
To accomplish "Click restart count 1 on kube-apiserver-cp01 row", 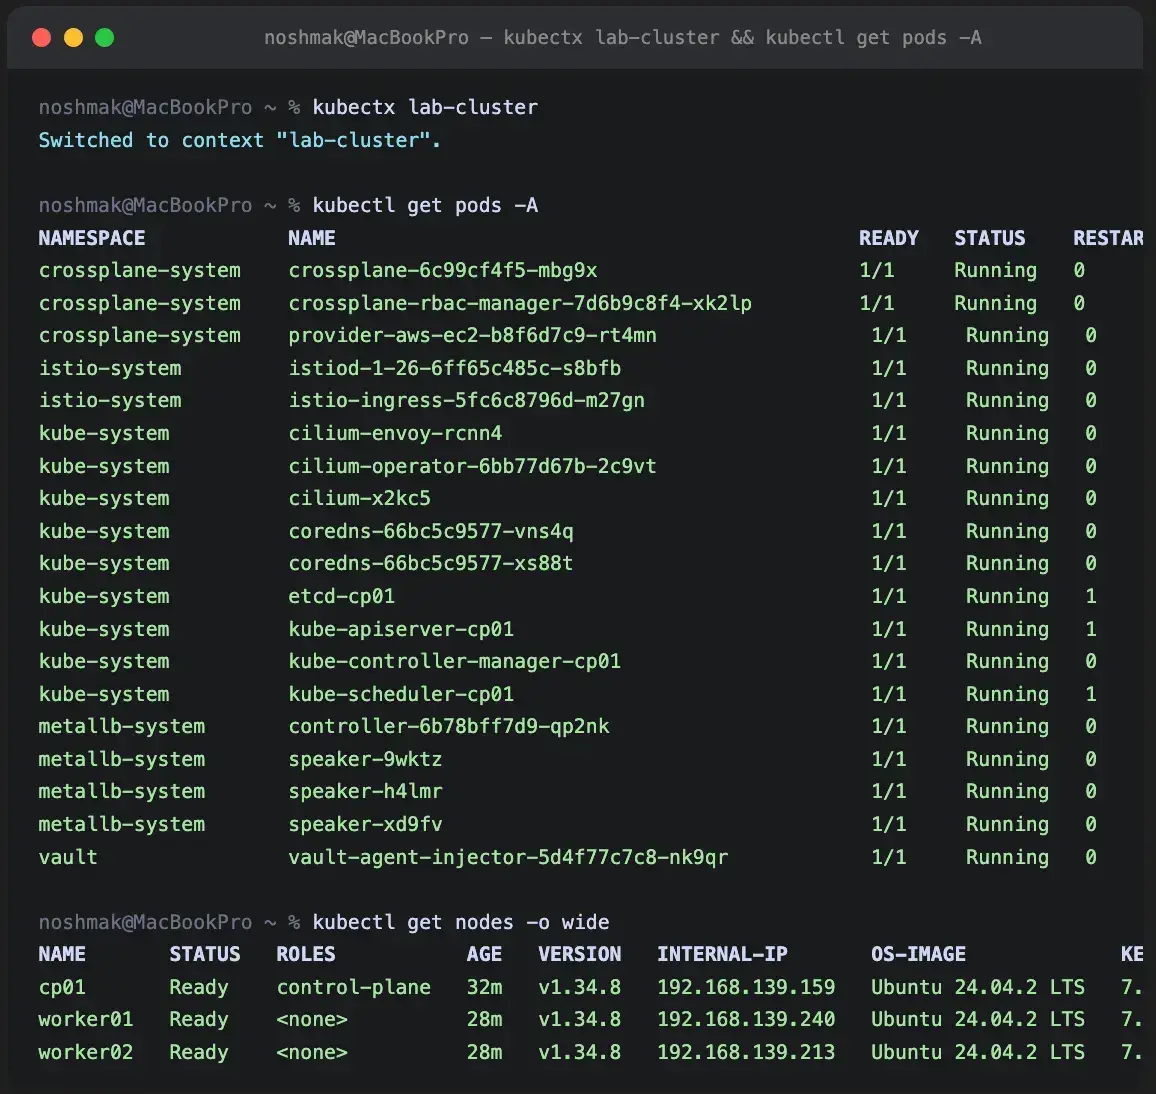I will pos(1090,629).
